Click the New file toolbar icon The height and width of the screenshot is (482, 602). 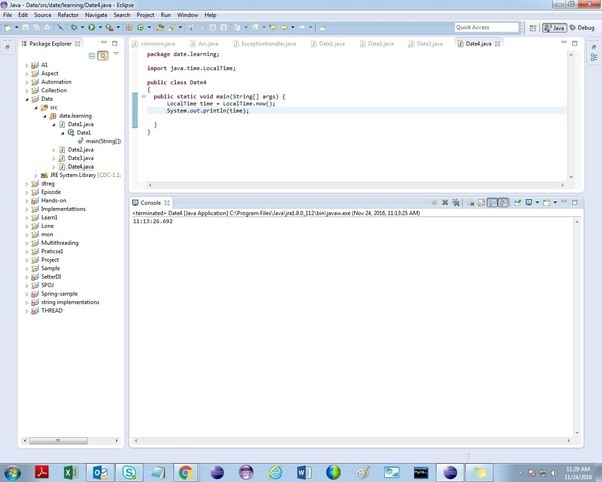(x=8, y=27)
